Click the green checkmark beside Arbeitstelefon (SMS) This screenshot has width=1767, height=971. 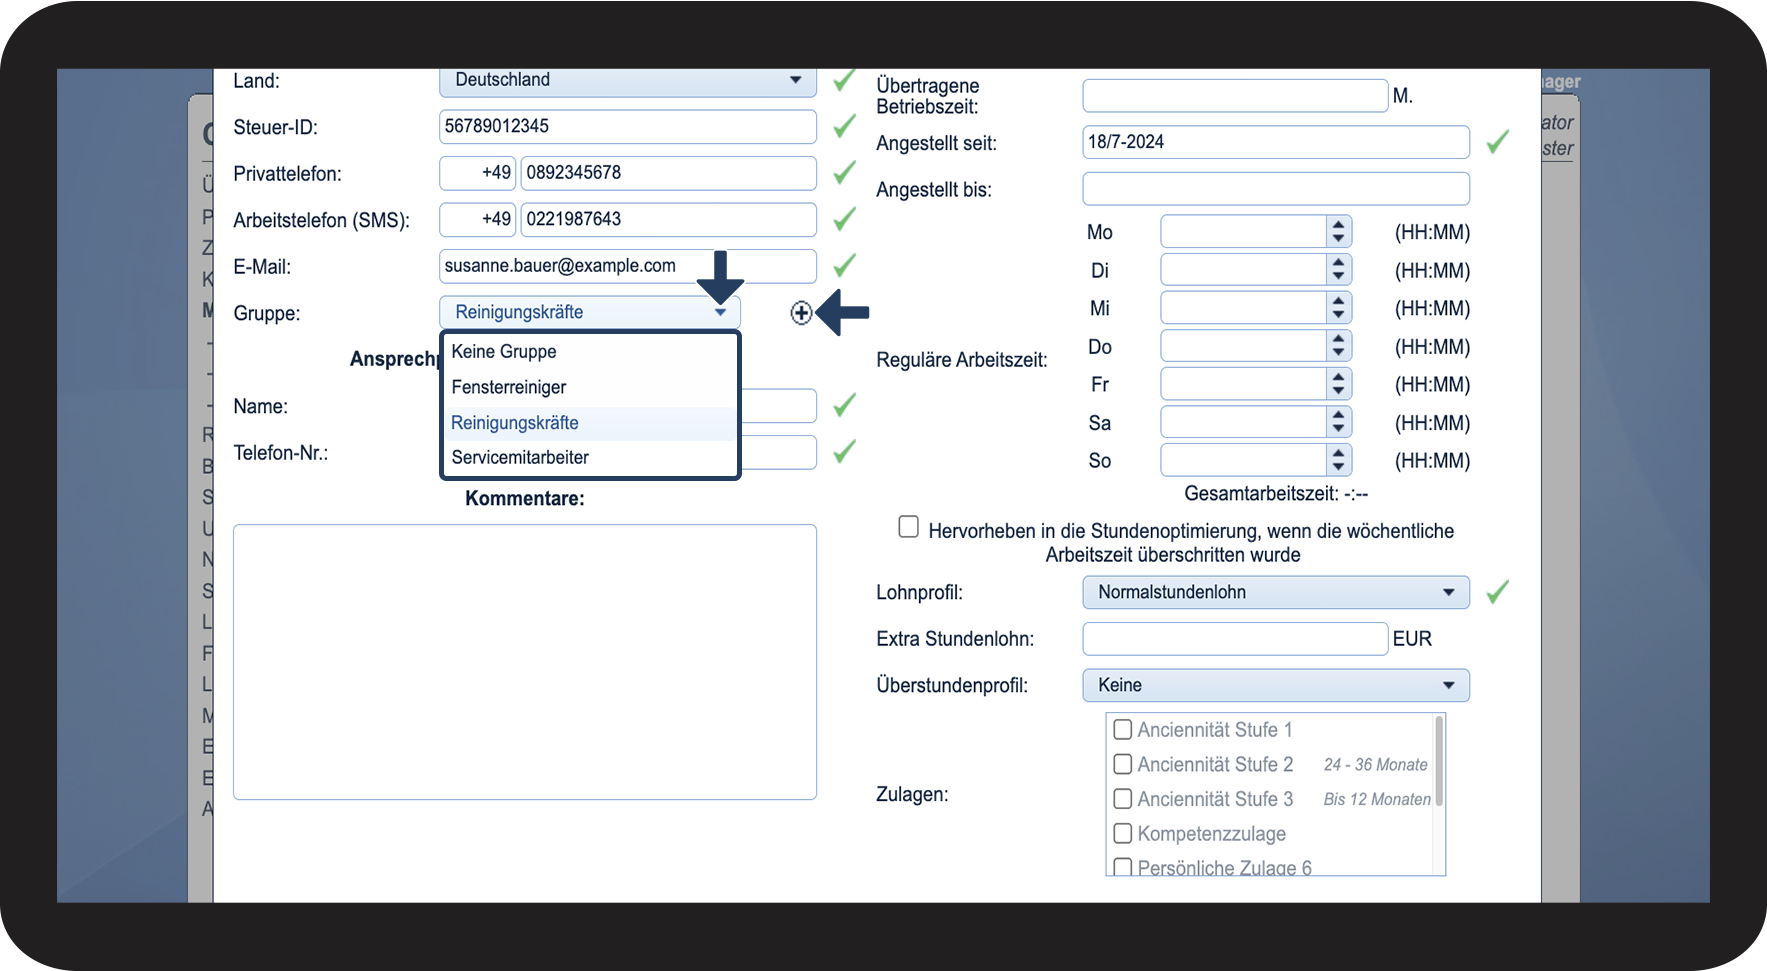[x=845, y=219]
